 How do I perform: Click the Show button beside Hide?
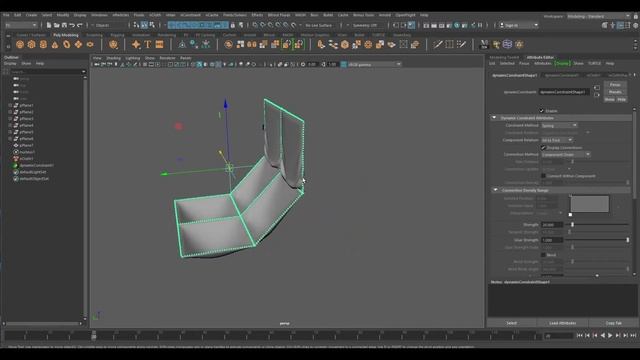[609, 99]
